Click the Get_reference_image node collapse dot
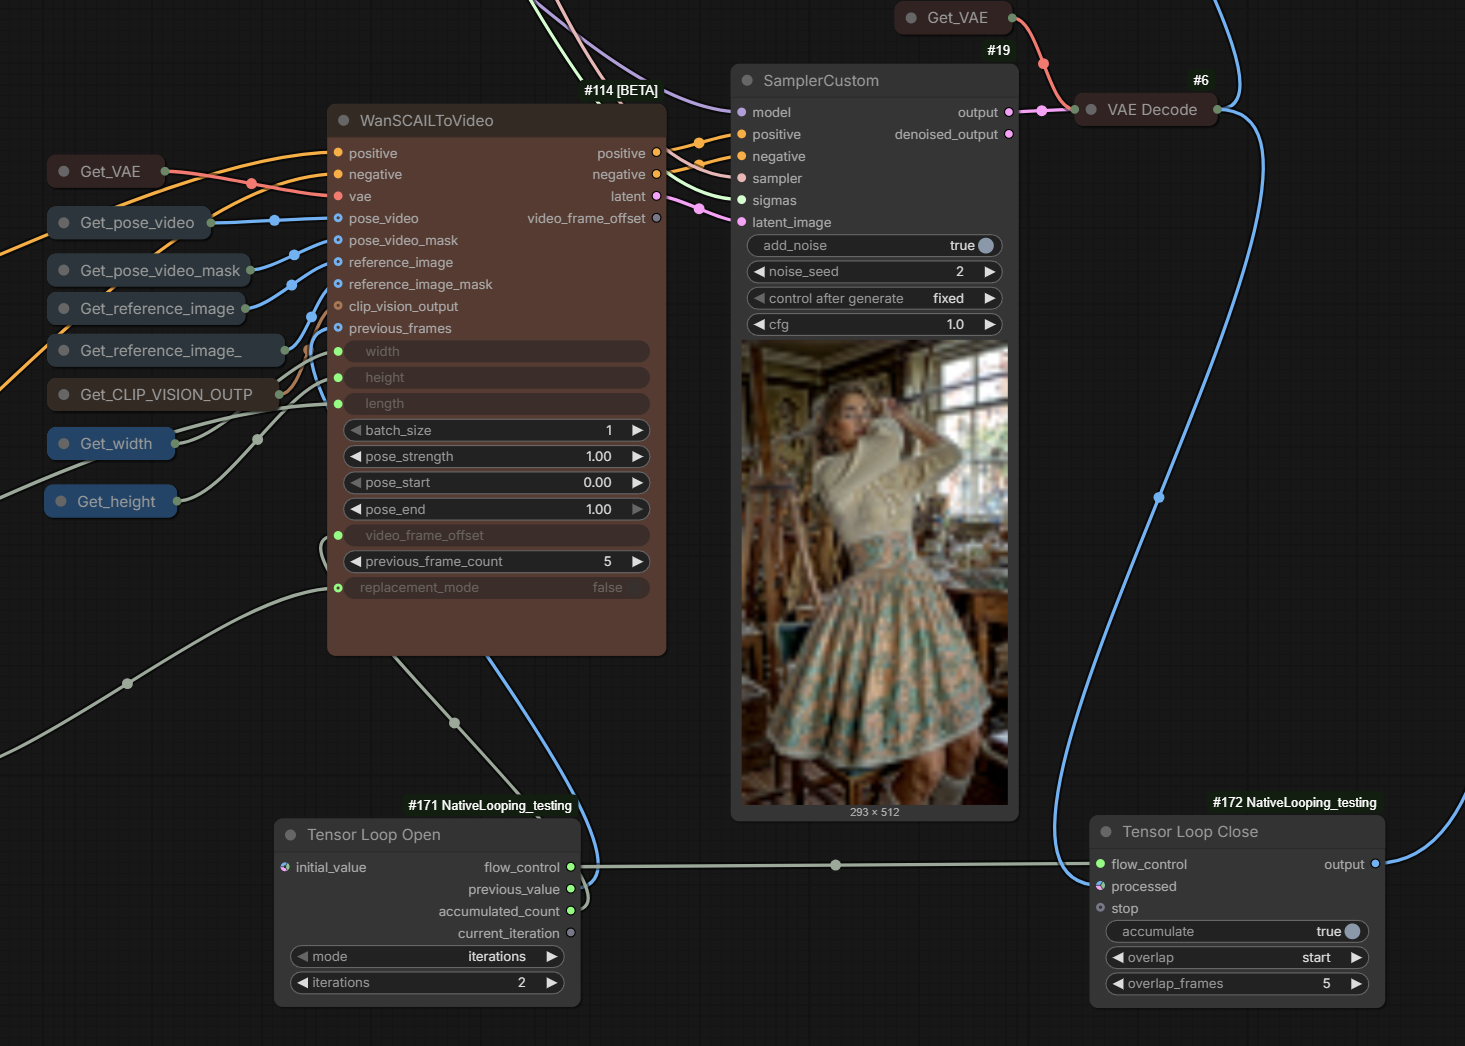 [64, 309]
